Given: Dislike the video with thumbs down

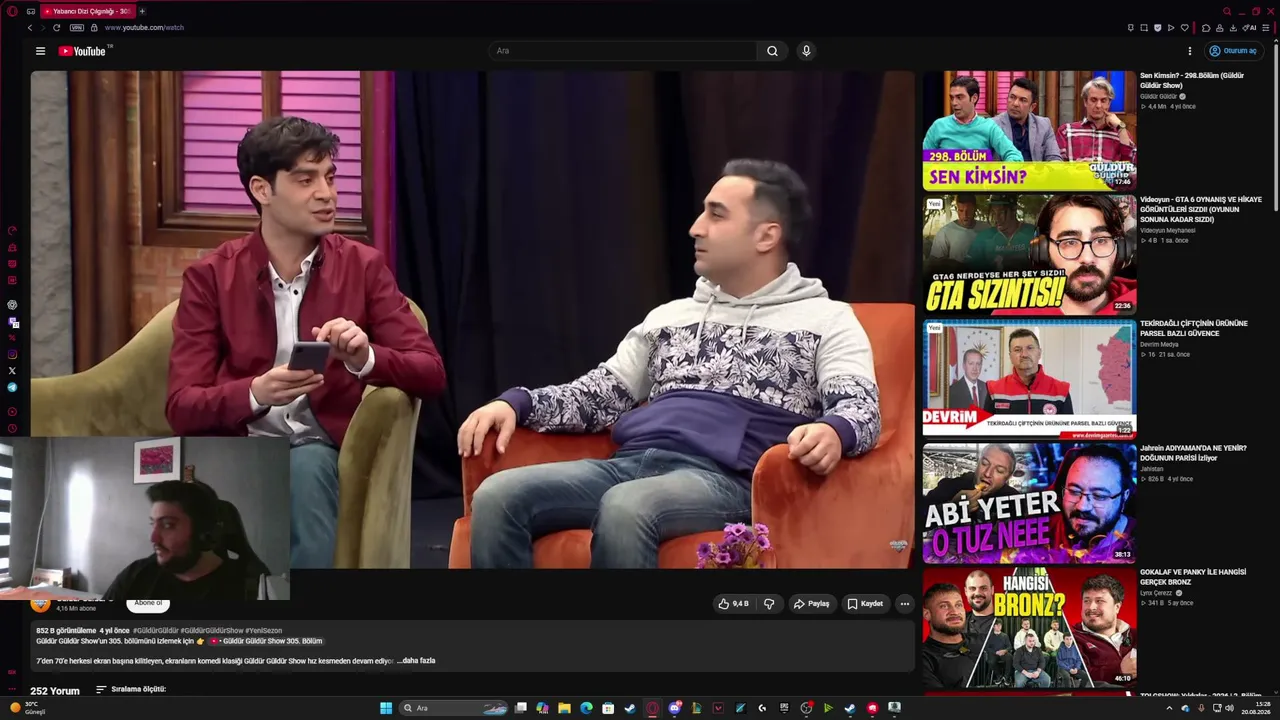Looking at the screenshot, I should pos(769,604).
